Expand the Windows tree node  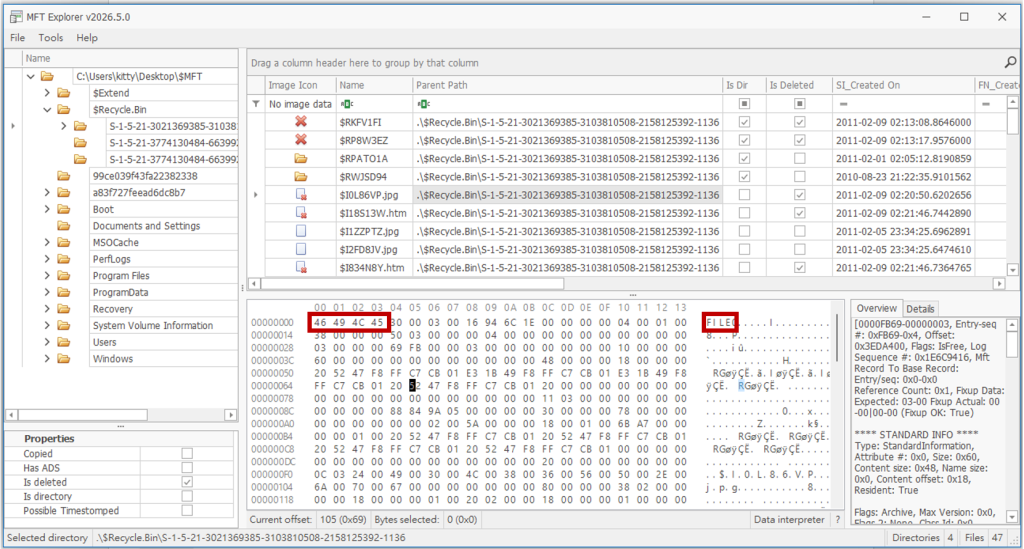pos(47,358)
